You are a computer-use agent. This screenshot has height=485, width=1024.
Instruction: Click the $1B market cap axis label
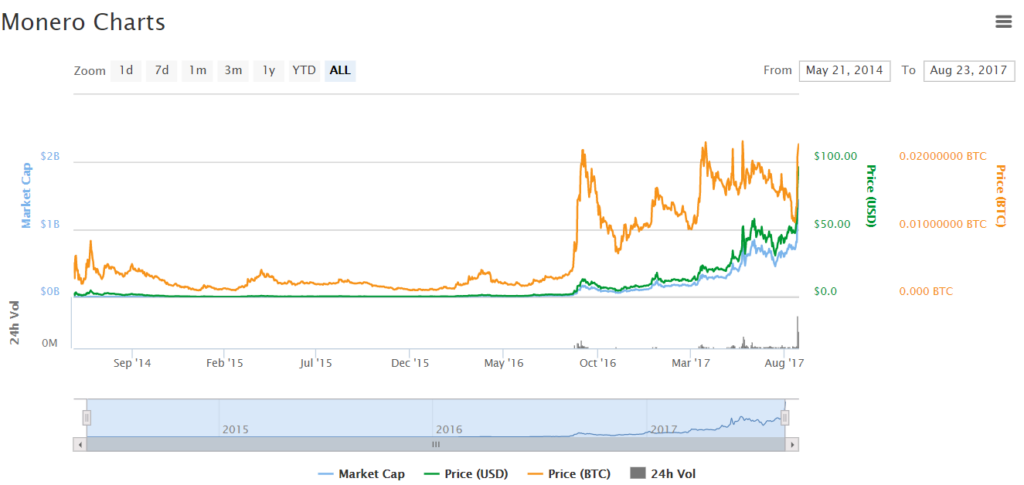click(50, 224)
